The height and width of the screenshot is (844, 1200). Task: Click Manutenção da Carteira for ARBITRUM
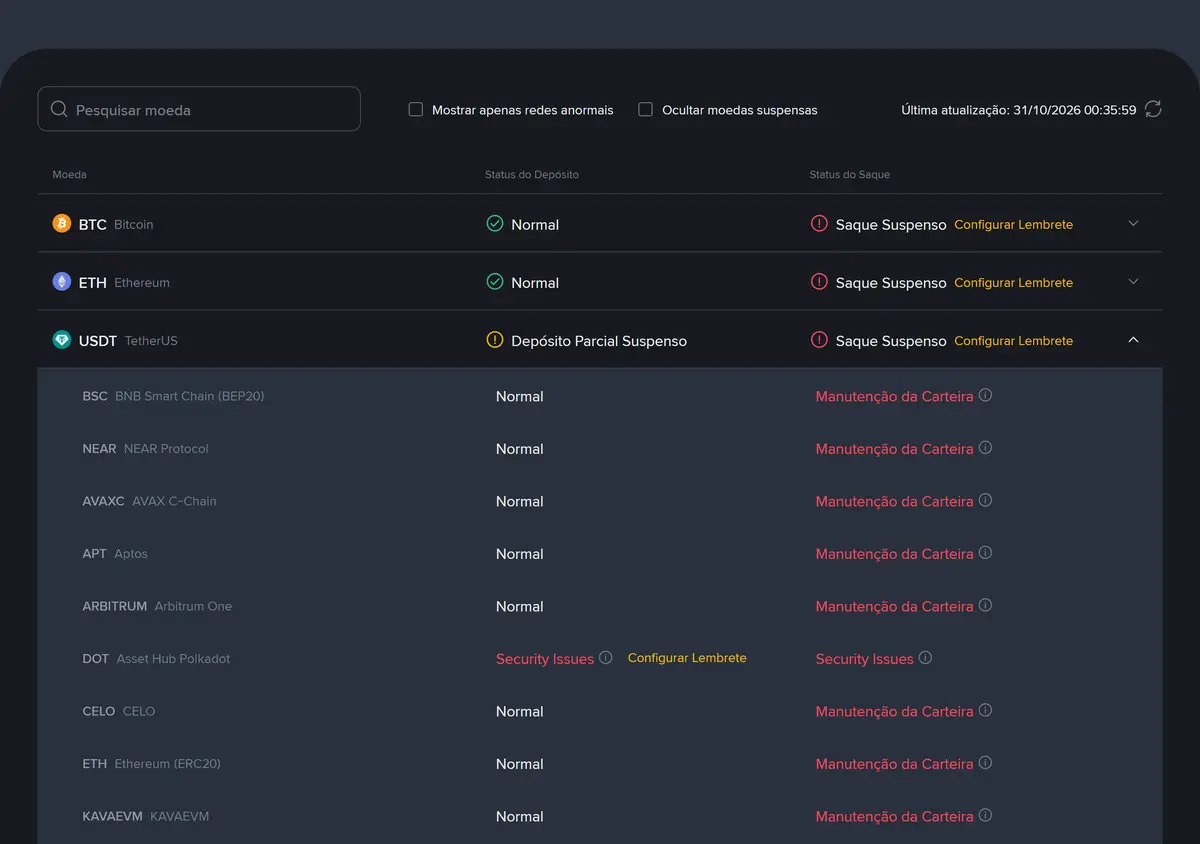895,607
